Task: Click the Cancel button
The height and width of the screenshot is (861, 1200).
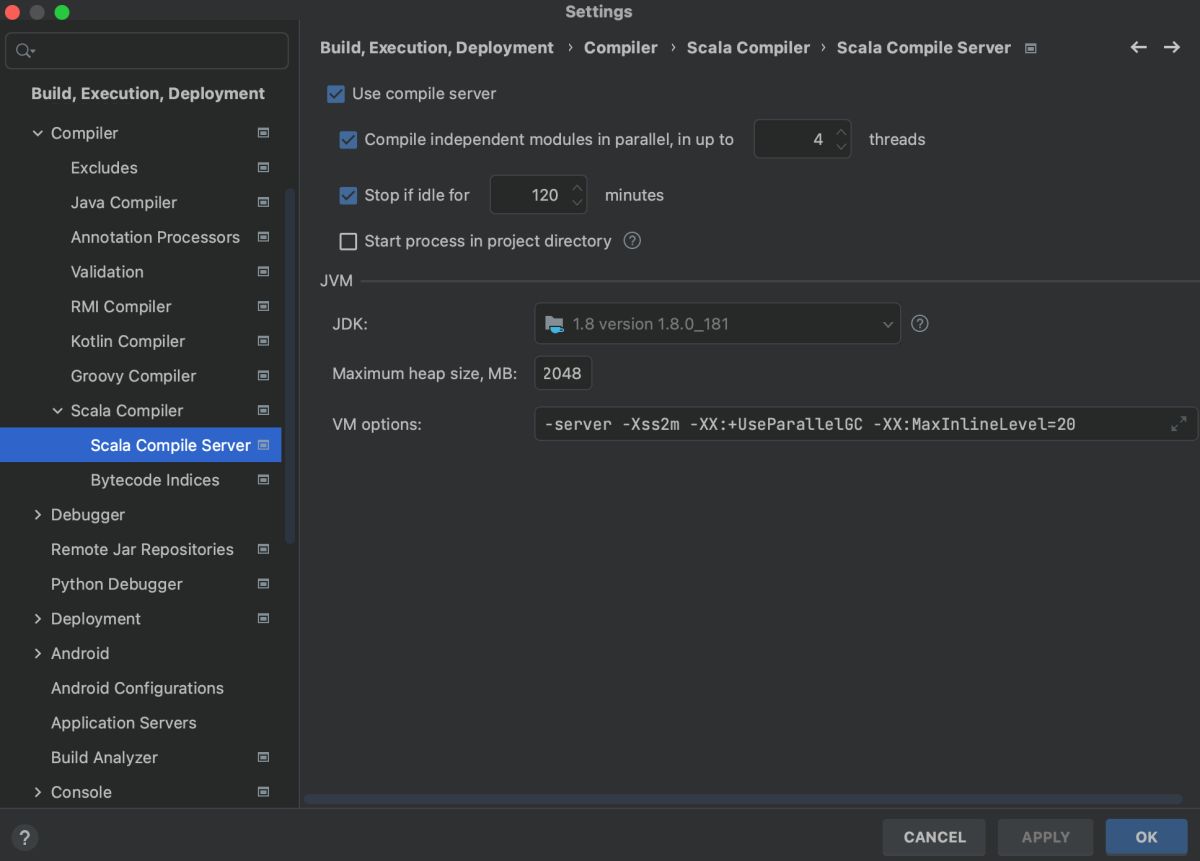Action: (934, 838)
